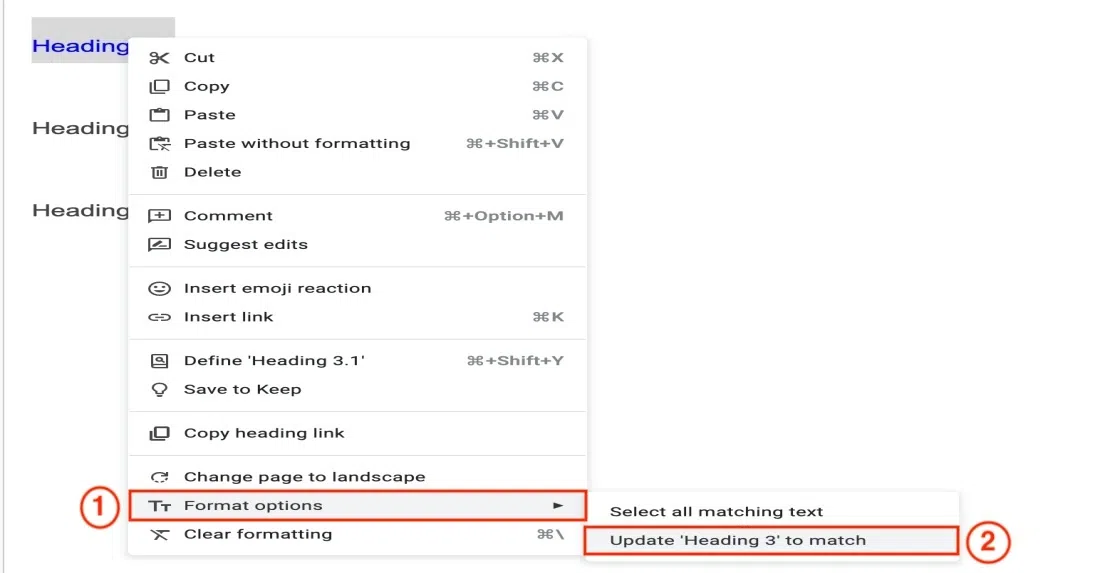1100x573 pixels.
Task: Choose Define 'Heading 3.1' entry
Action: 274,361
